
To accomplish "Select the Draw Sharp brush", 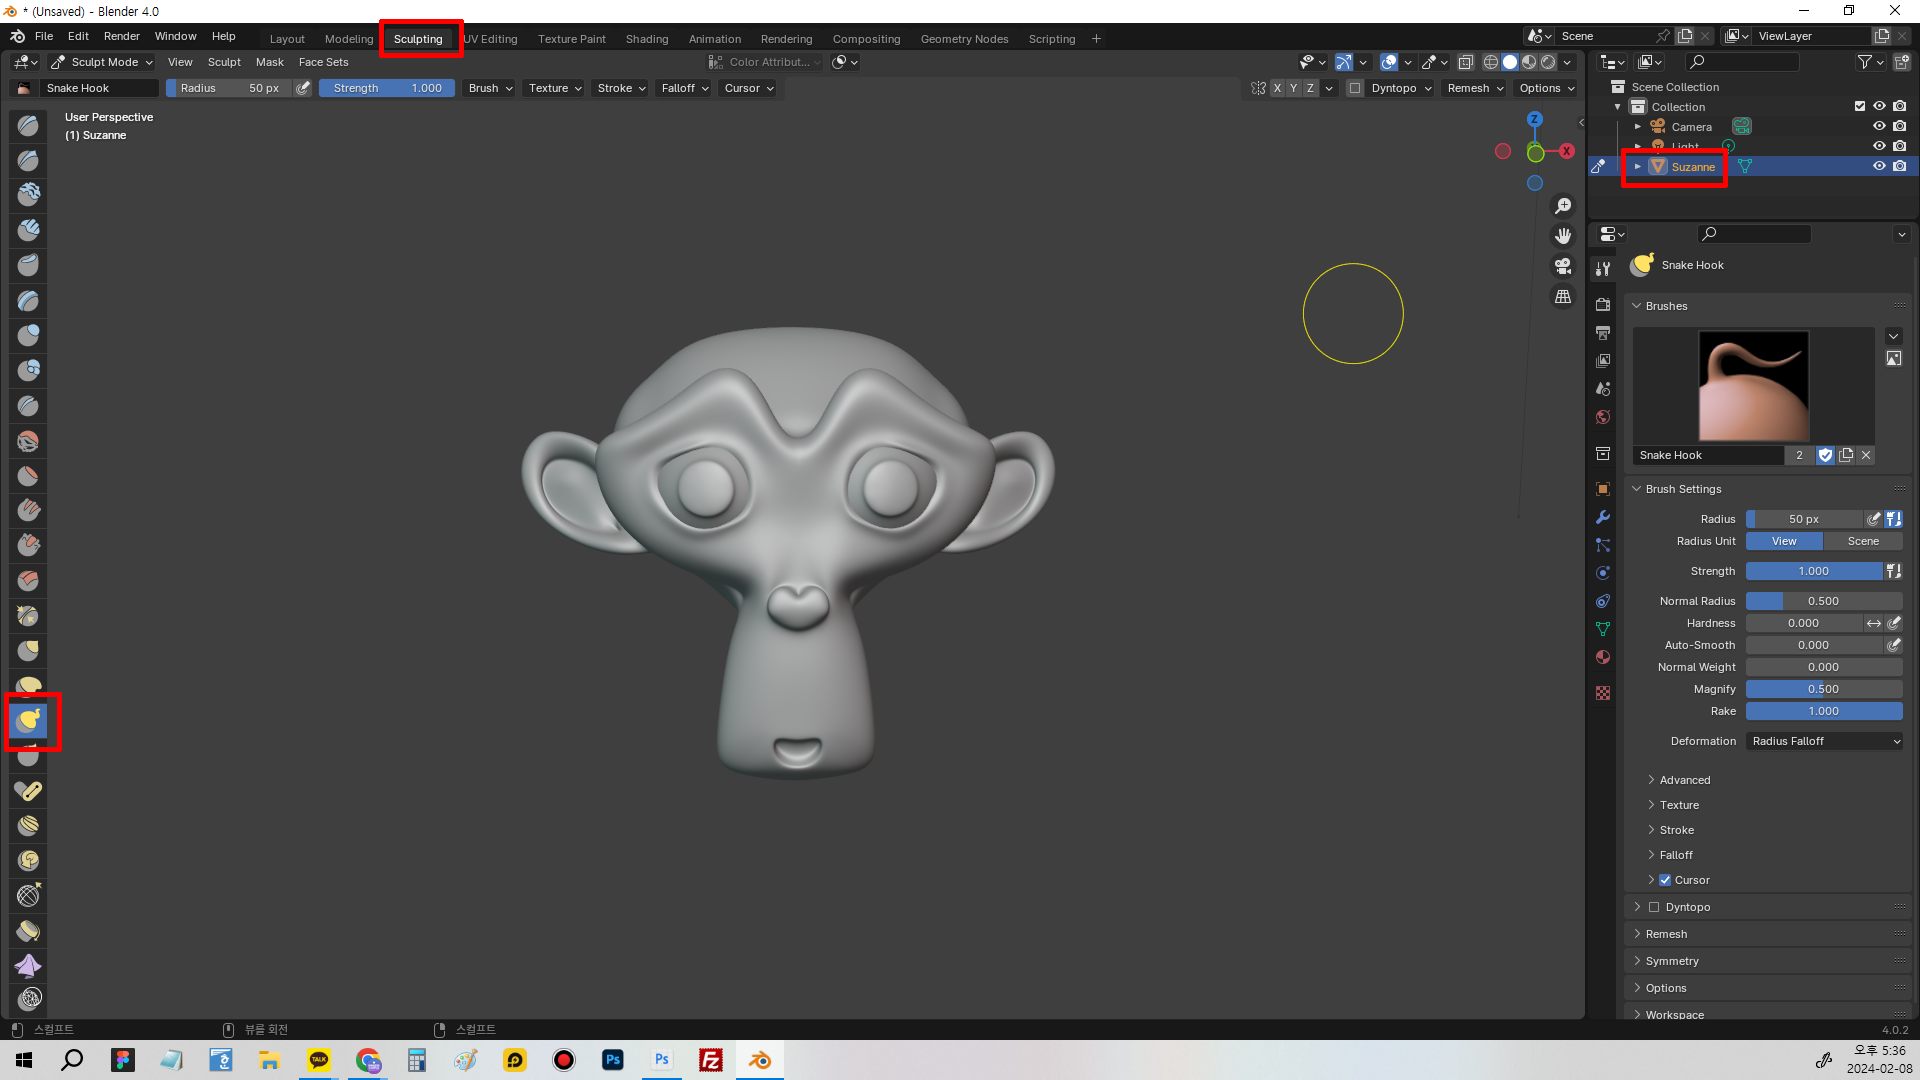I will pyautogui.click(x=28, y=161).
